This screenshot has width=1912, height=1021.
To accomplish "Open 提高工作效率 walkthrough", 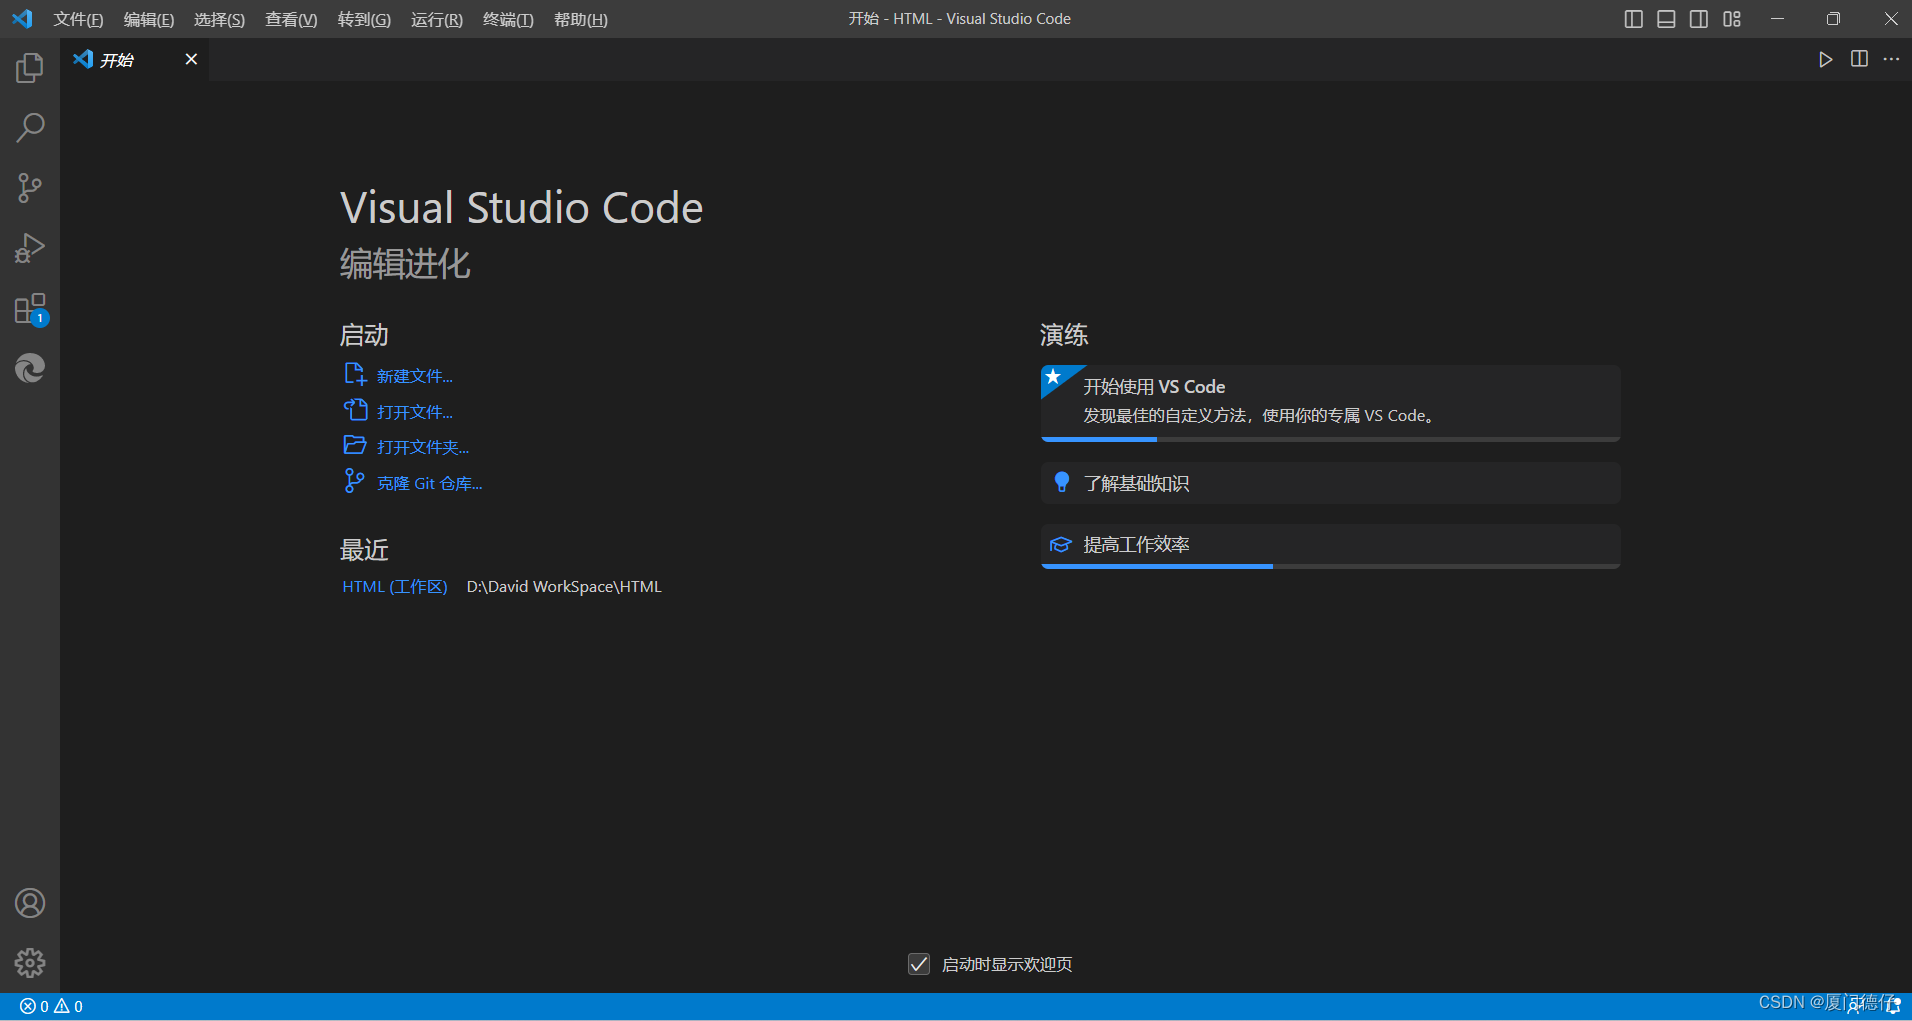I will (x=1330, y=546).
